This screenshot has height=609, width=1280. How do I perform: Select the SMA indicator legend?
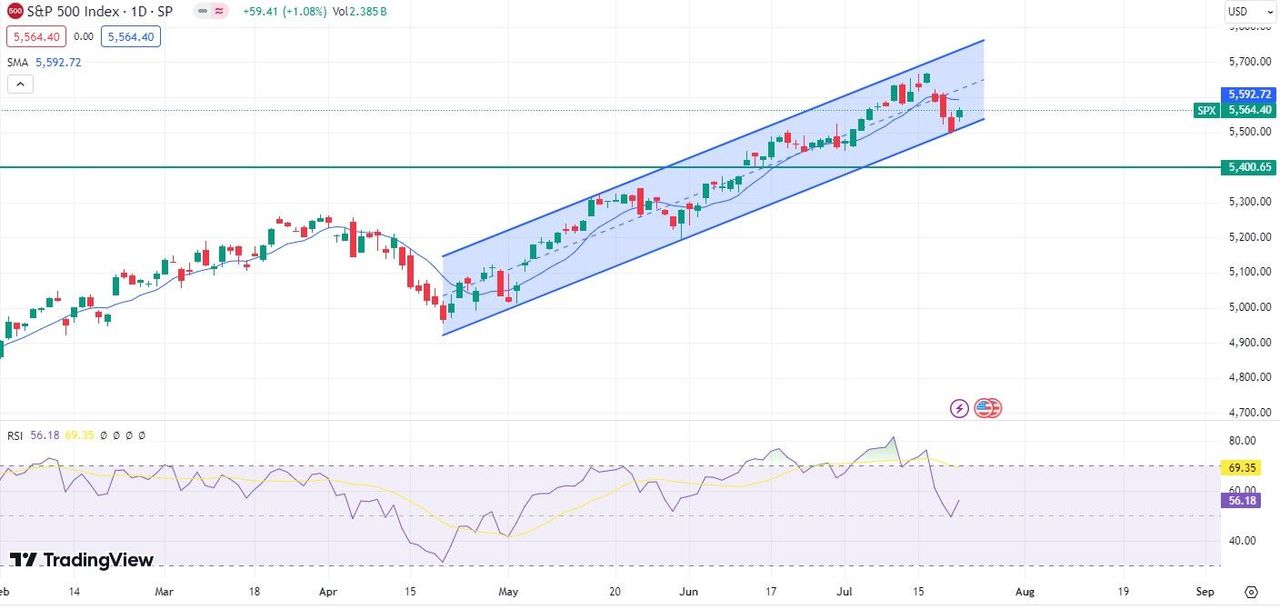tap(18, 62)
